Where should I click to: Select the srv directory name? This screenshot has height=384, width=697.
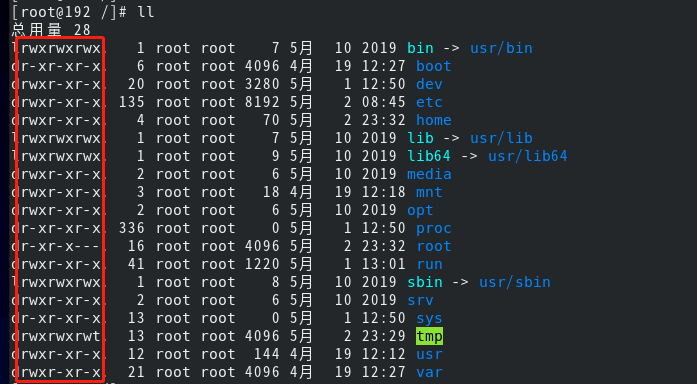pos(421,300)
